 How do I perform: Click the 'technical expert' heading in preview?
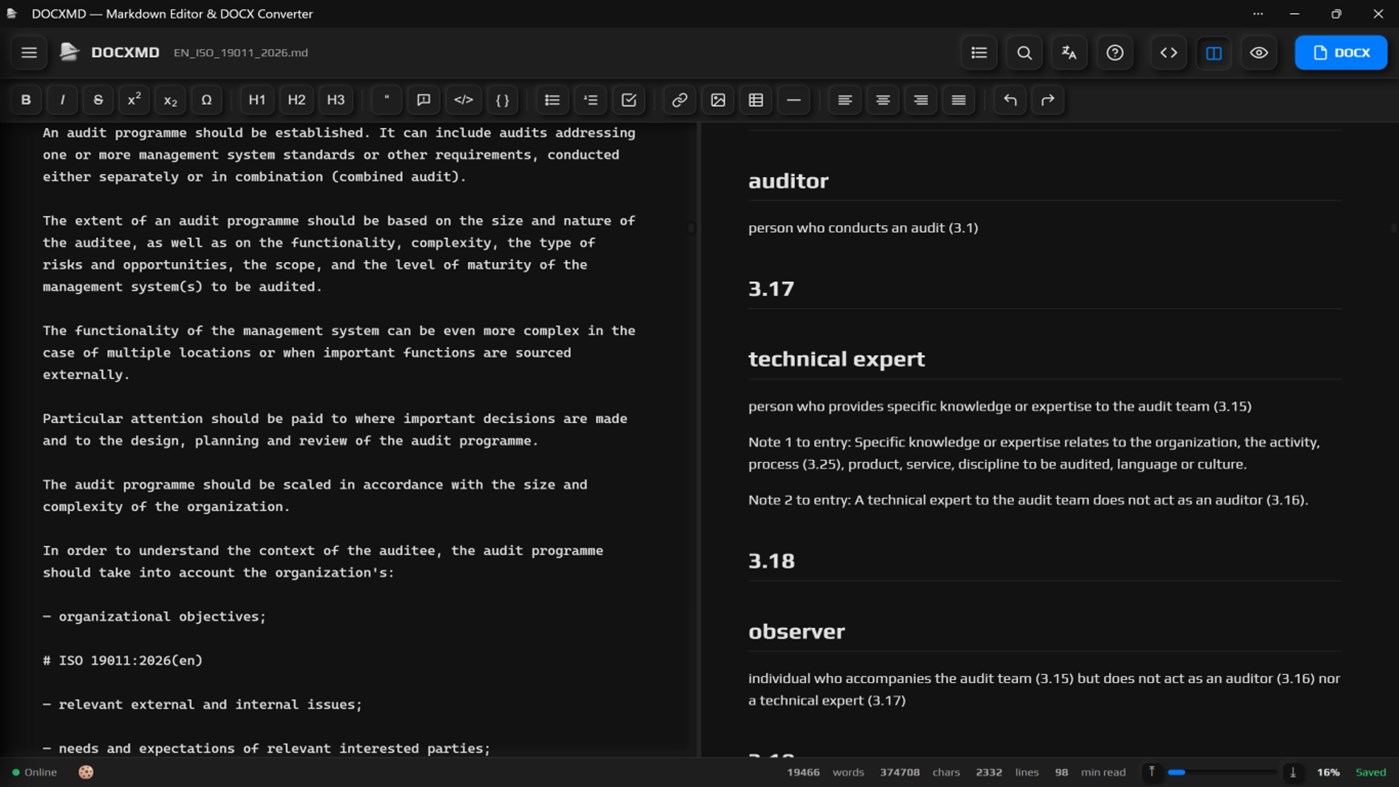point(836,359)
